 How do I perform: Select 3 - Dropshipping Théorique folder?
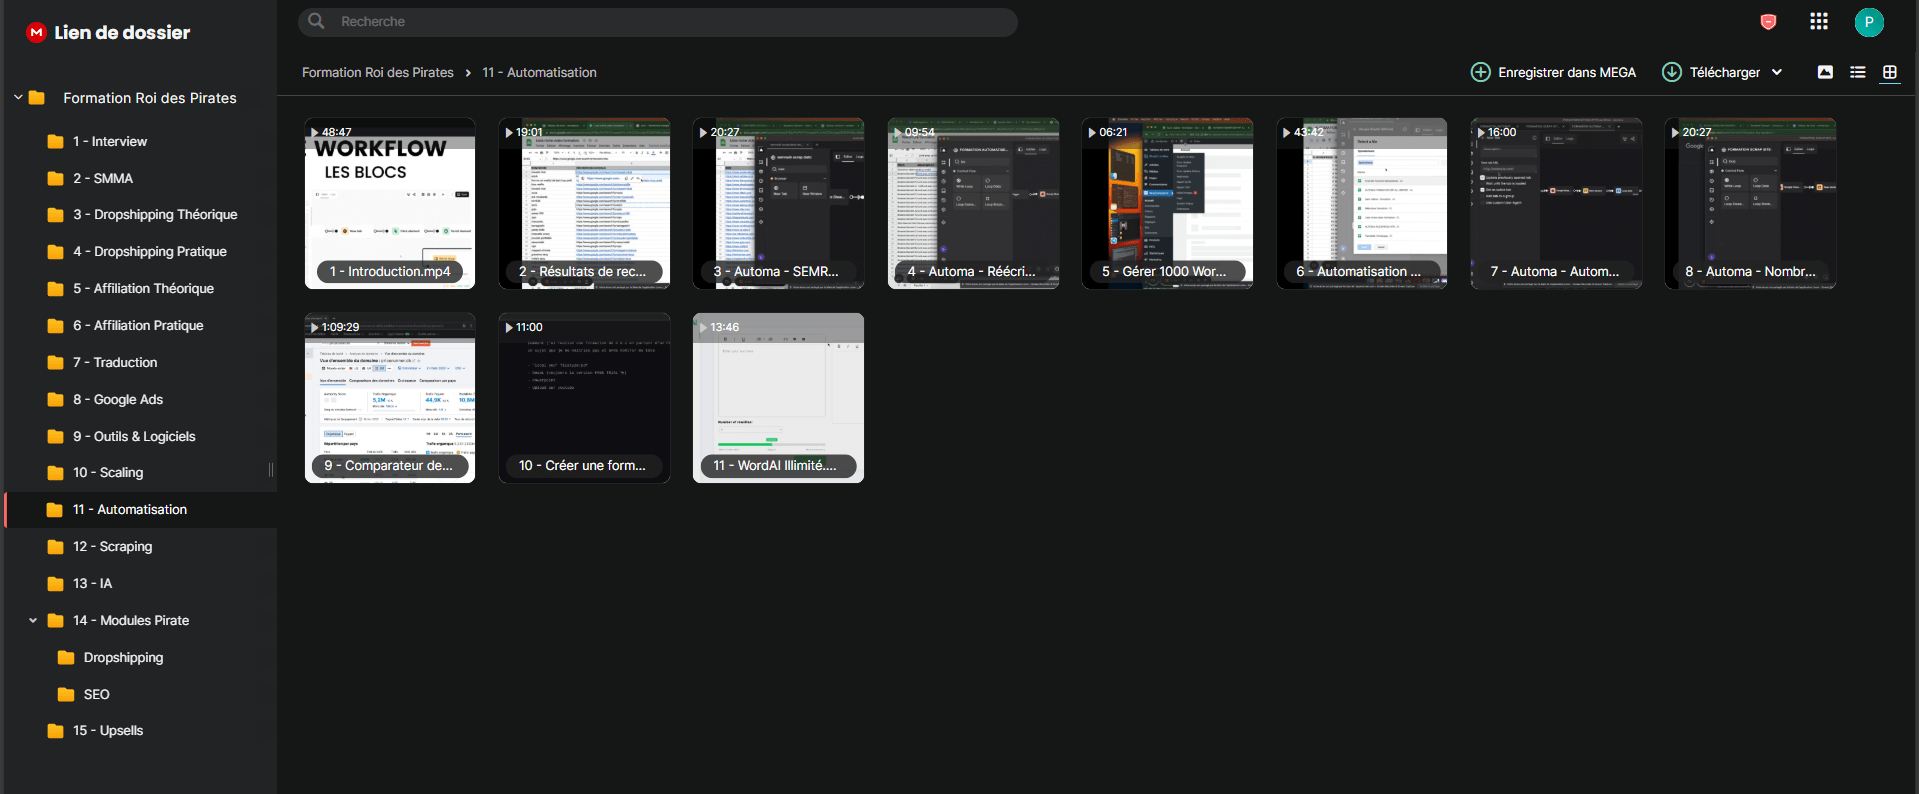141,215
